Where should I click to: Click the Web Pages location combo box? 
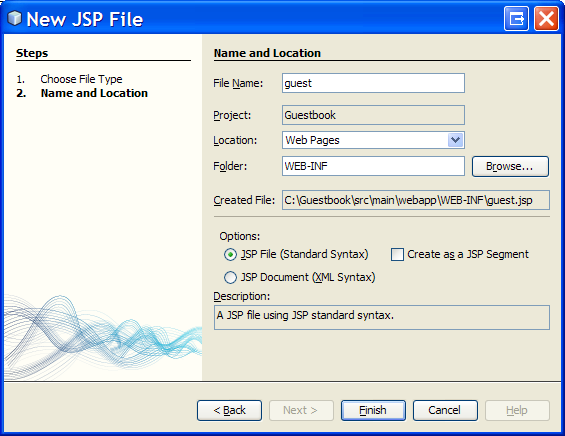point(373,140)
